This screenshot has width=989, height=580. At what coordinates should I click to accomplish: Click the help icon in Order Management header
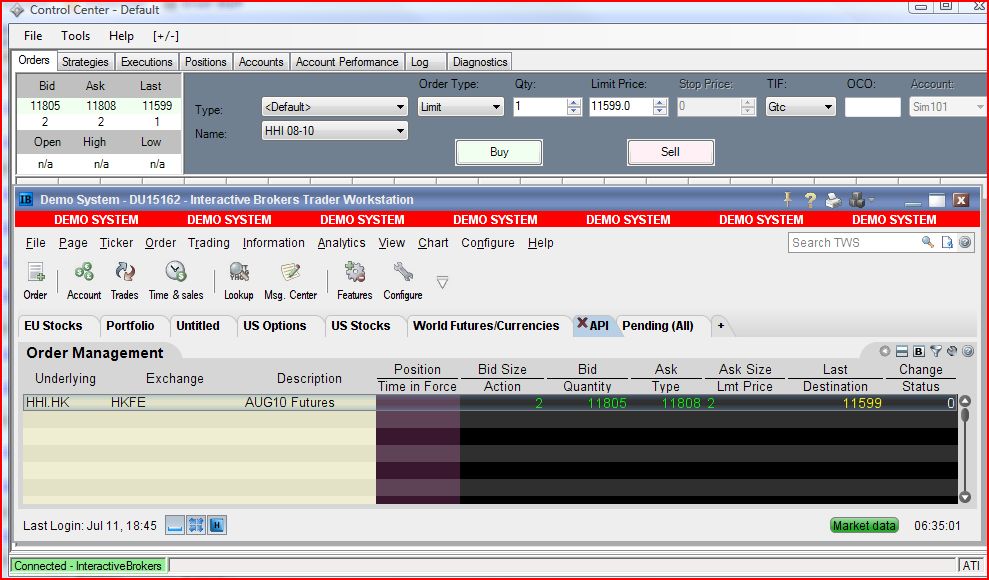click(x=968, y=352)
